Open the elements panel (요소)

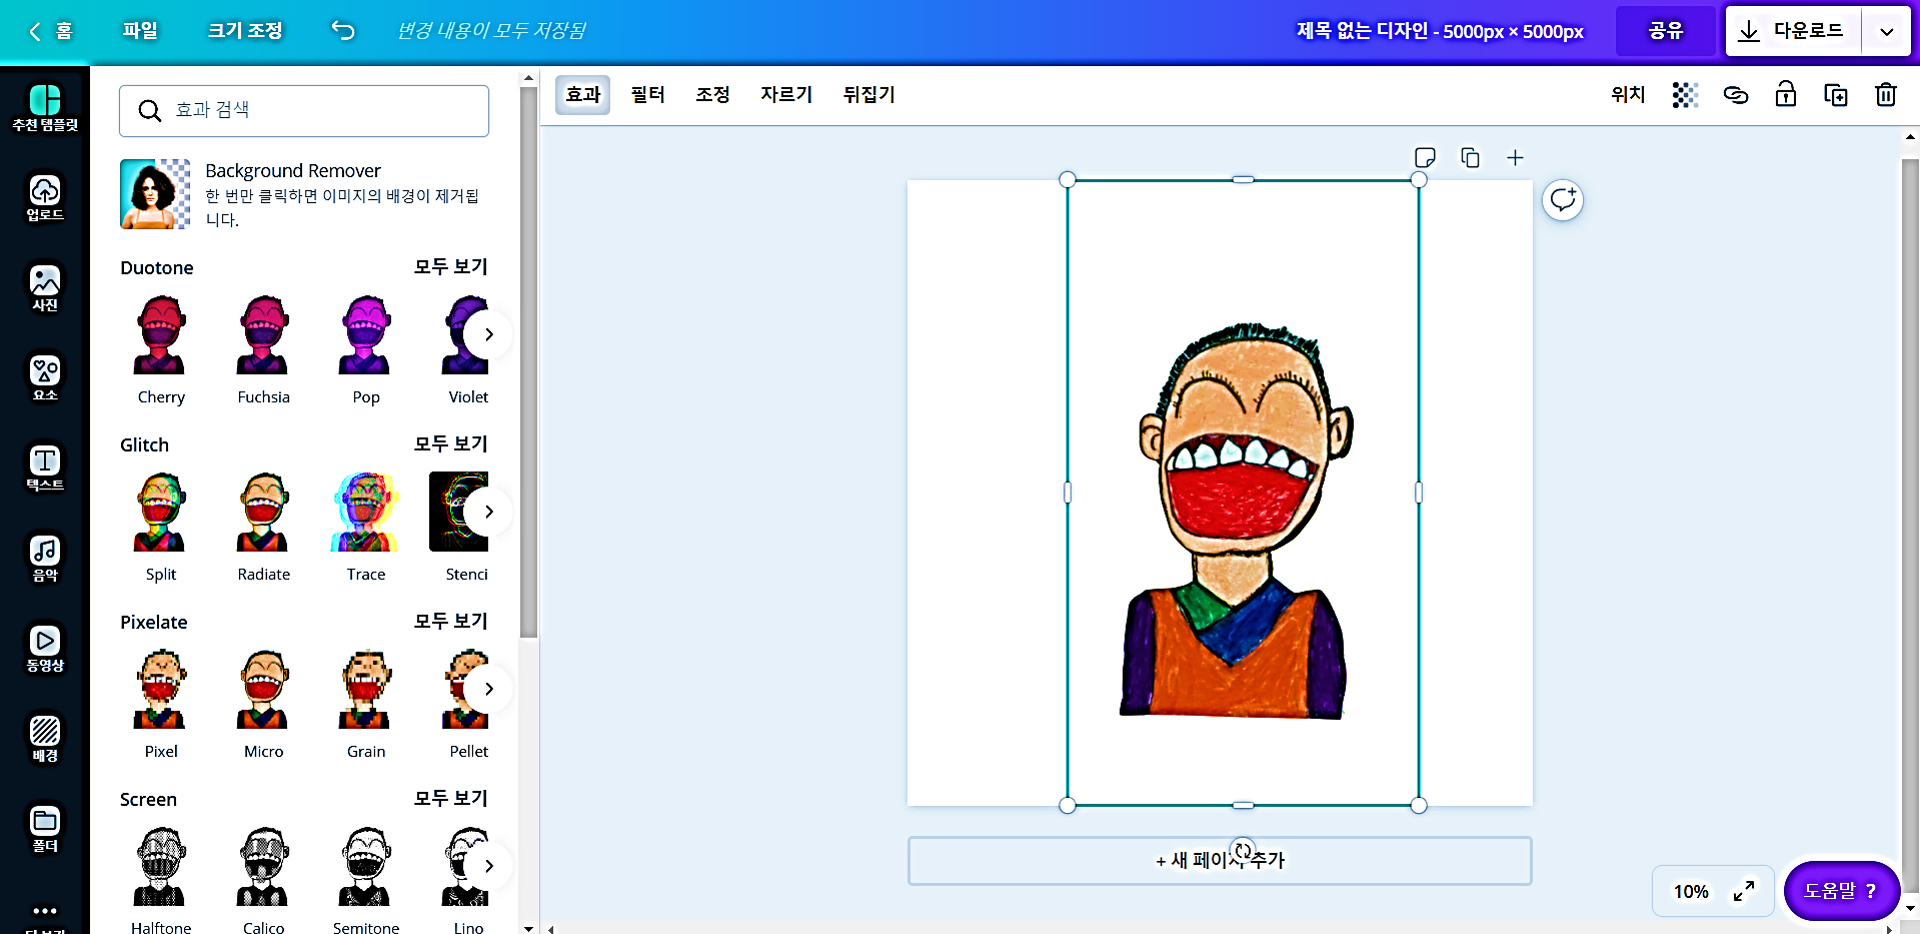point(45,378)
